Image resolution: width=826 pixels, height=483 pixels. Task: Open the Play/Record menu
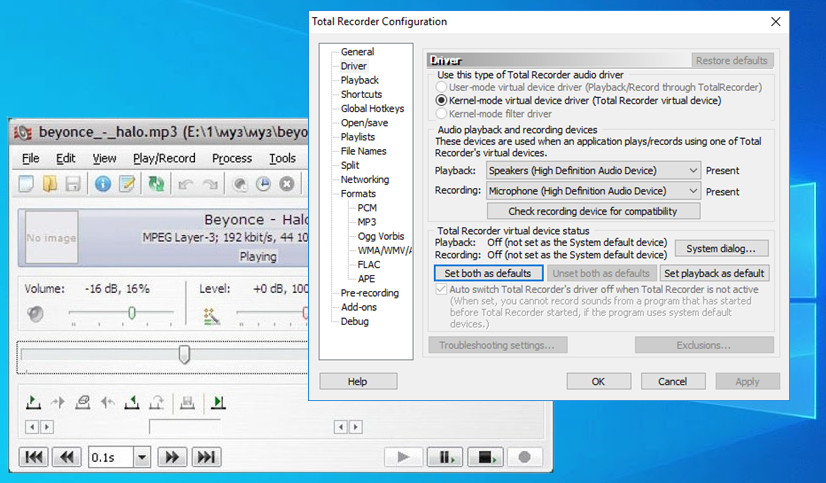(x=164, y=158)
